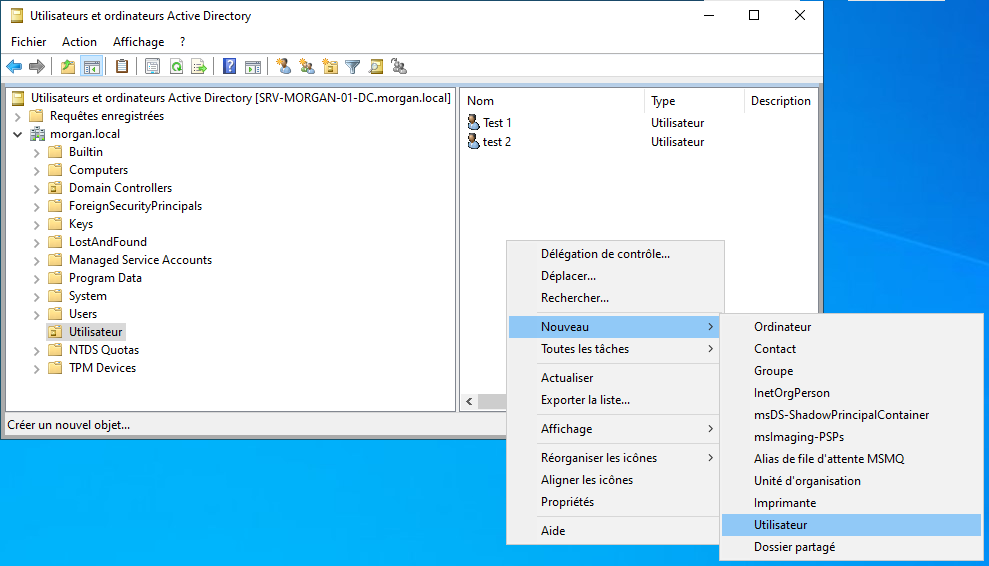Click the Export list toolbar icon
Image resolution: width=989 pixels, height=566 pixels.
pyautogui.click(x=199, y=67)
